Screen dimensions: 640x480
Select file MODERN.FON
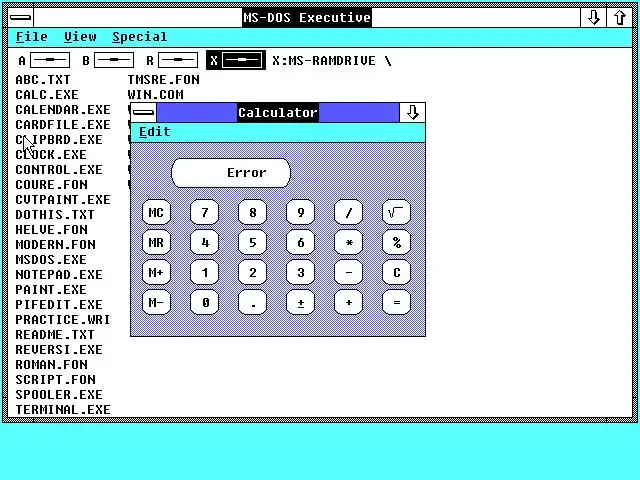[x=56, y=245]
